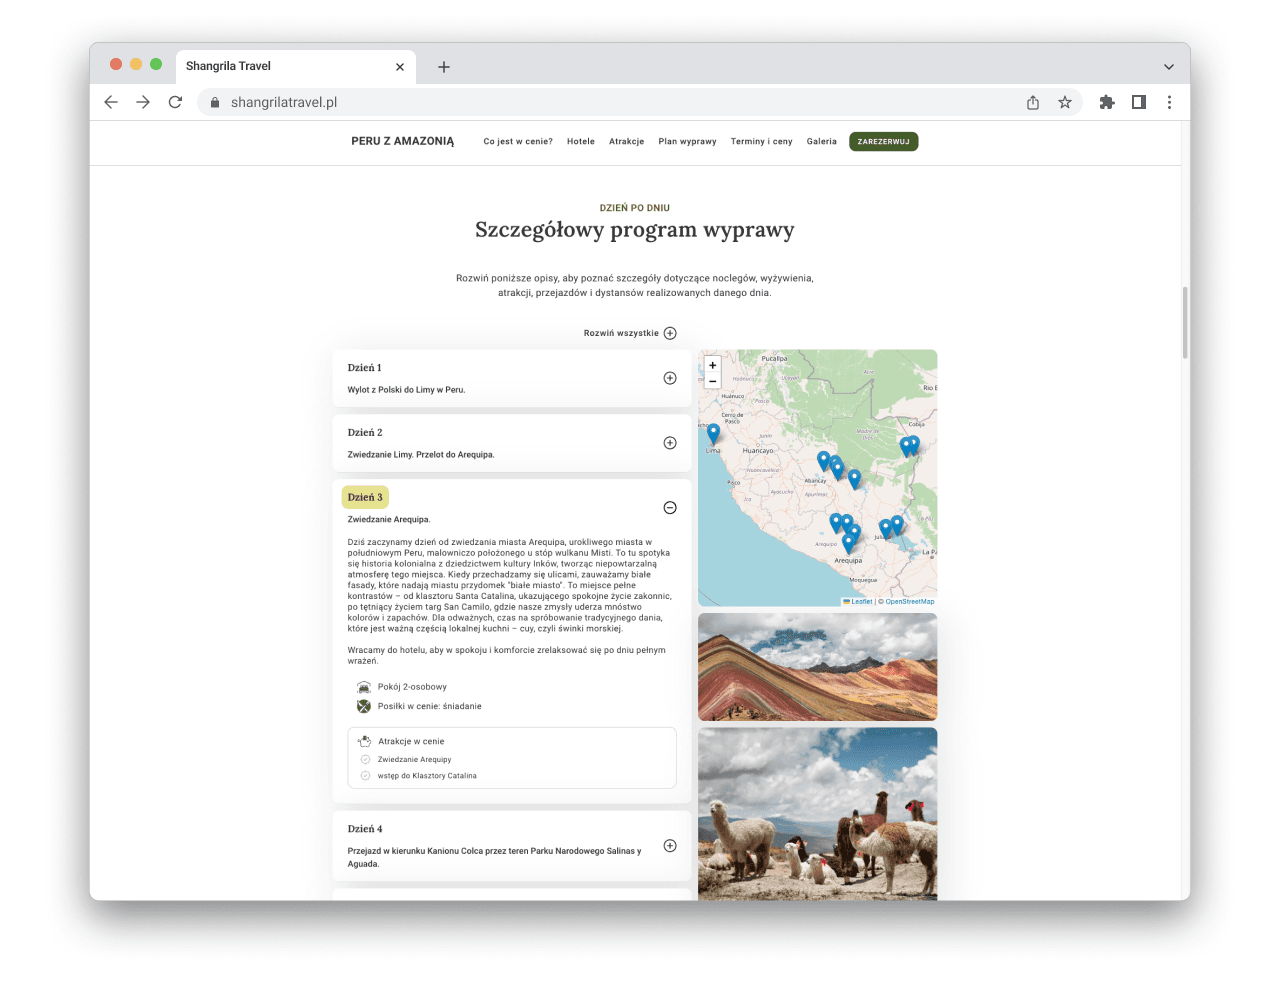Click the share page icon in address bar

[x=1033, y=102]
